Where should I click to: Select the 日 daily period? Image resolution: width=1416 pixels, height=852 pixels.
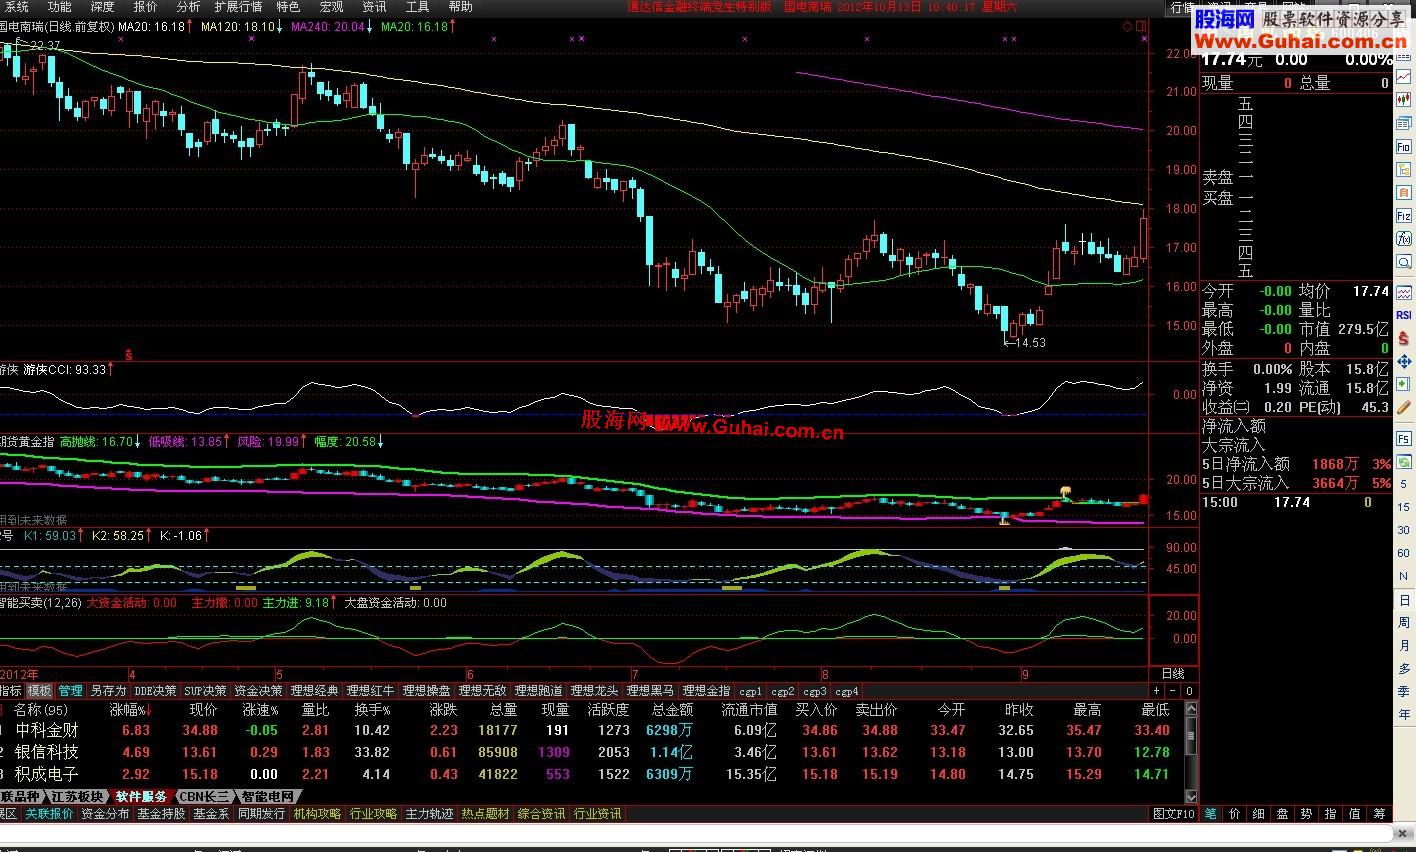pyautogui.click(x=1404, y=599)
